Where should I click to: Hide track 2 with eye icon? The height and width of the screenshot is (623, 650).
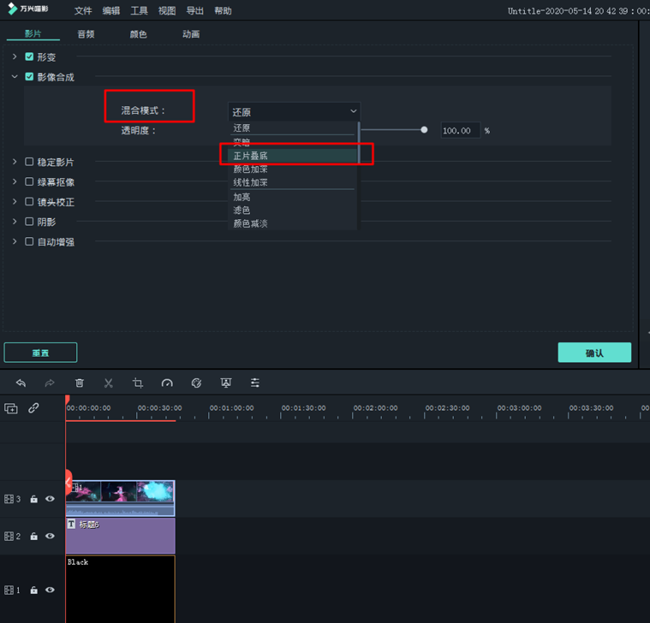[50, 536]
